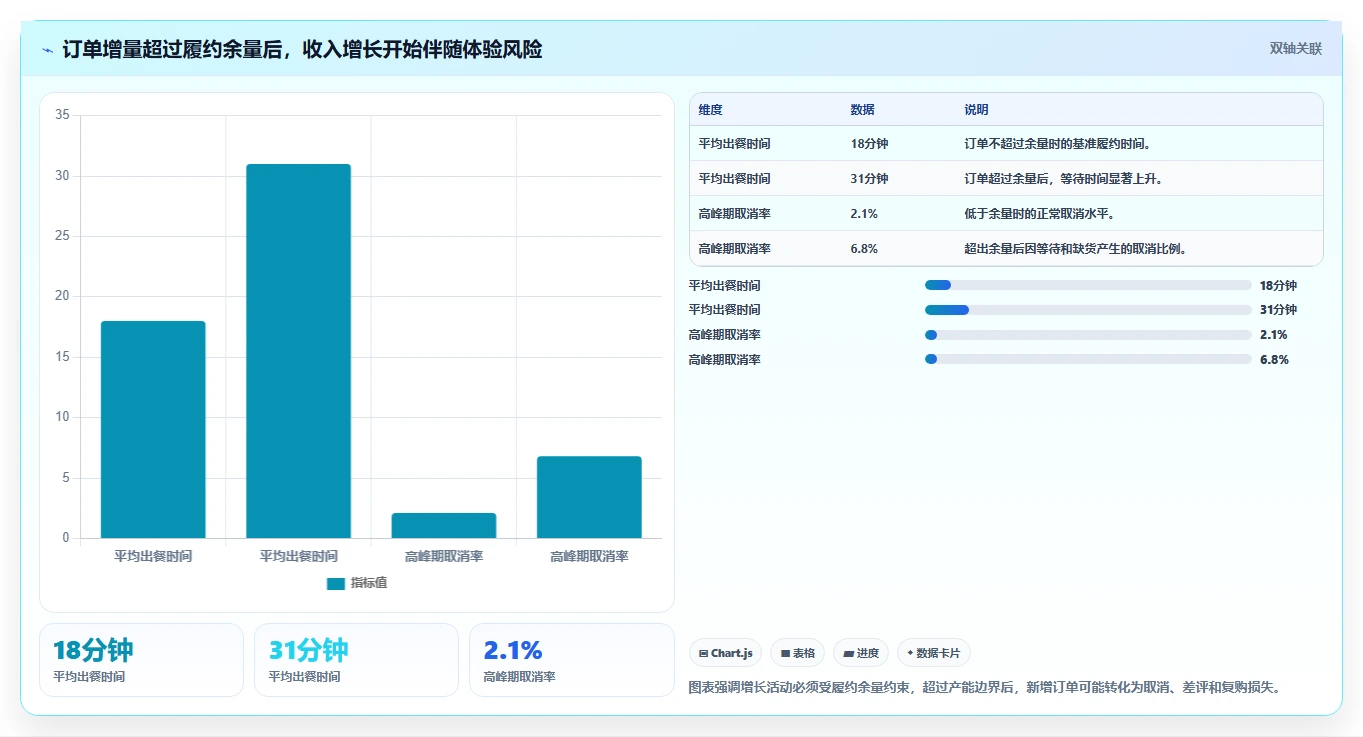Select the 18分钟 cell in the table

click(x=869, y=144)
